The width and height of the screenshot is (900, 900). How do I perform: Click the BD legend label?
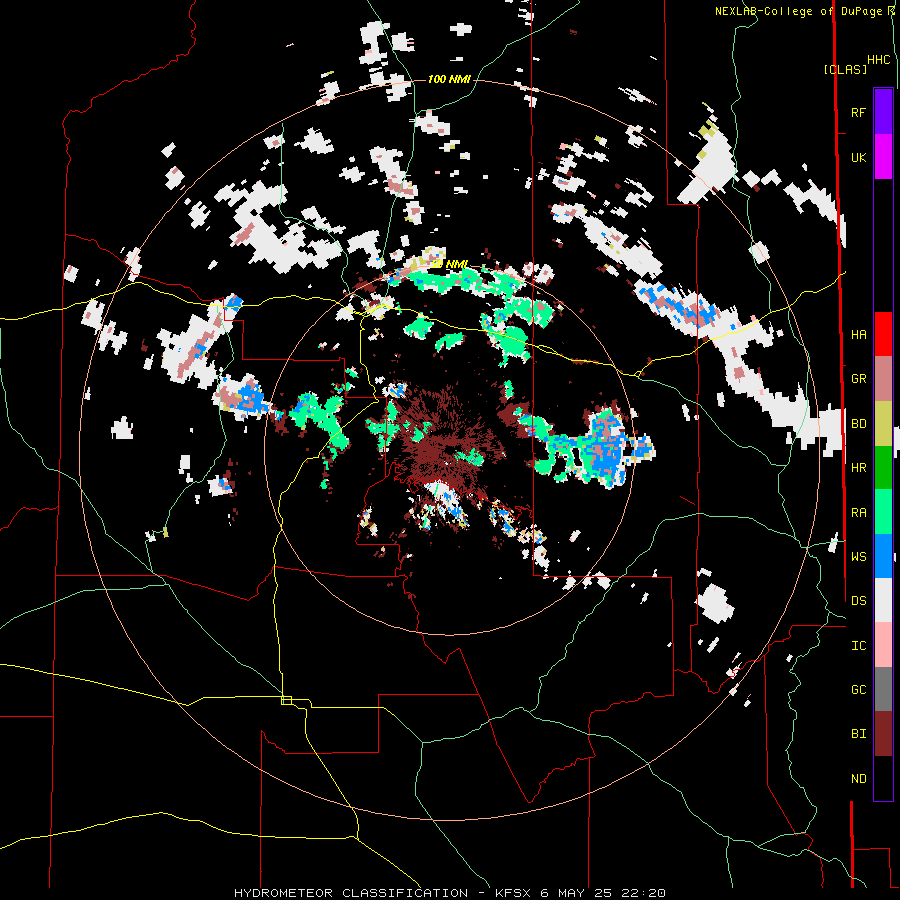[858, 424]
